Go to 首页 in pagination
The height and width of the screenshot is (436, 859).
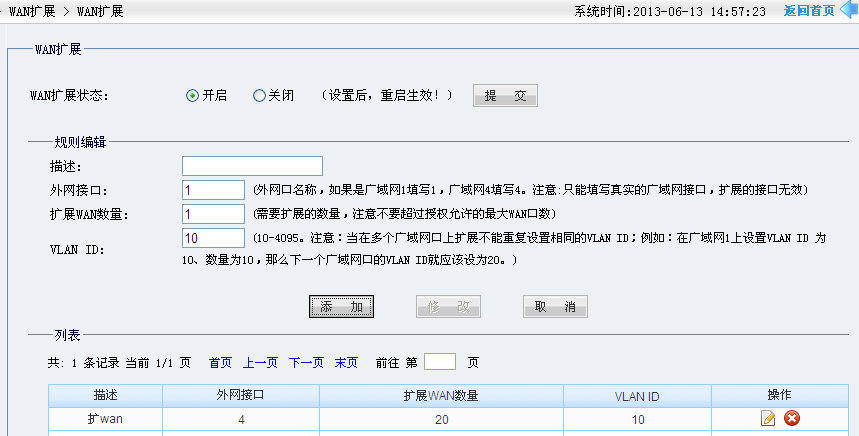(220, 363)
